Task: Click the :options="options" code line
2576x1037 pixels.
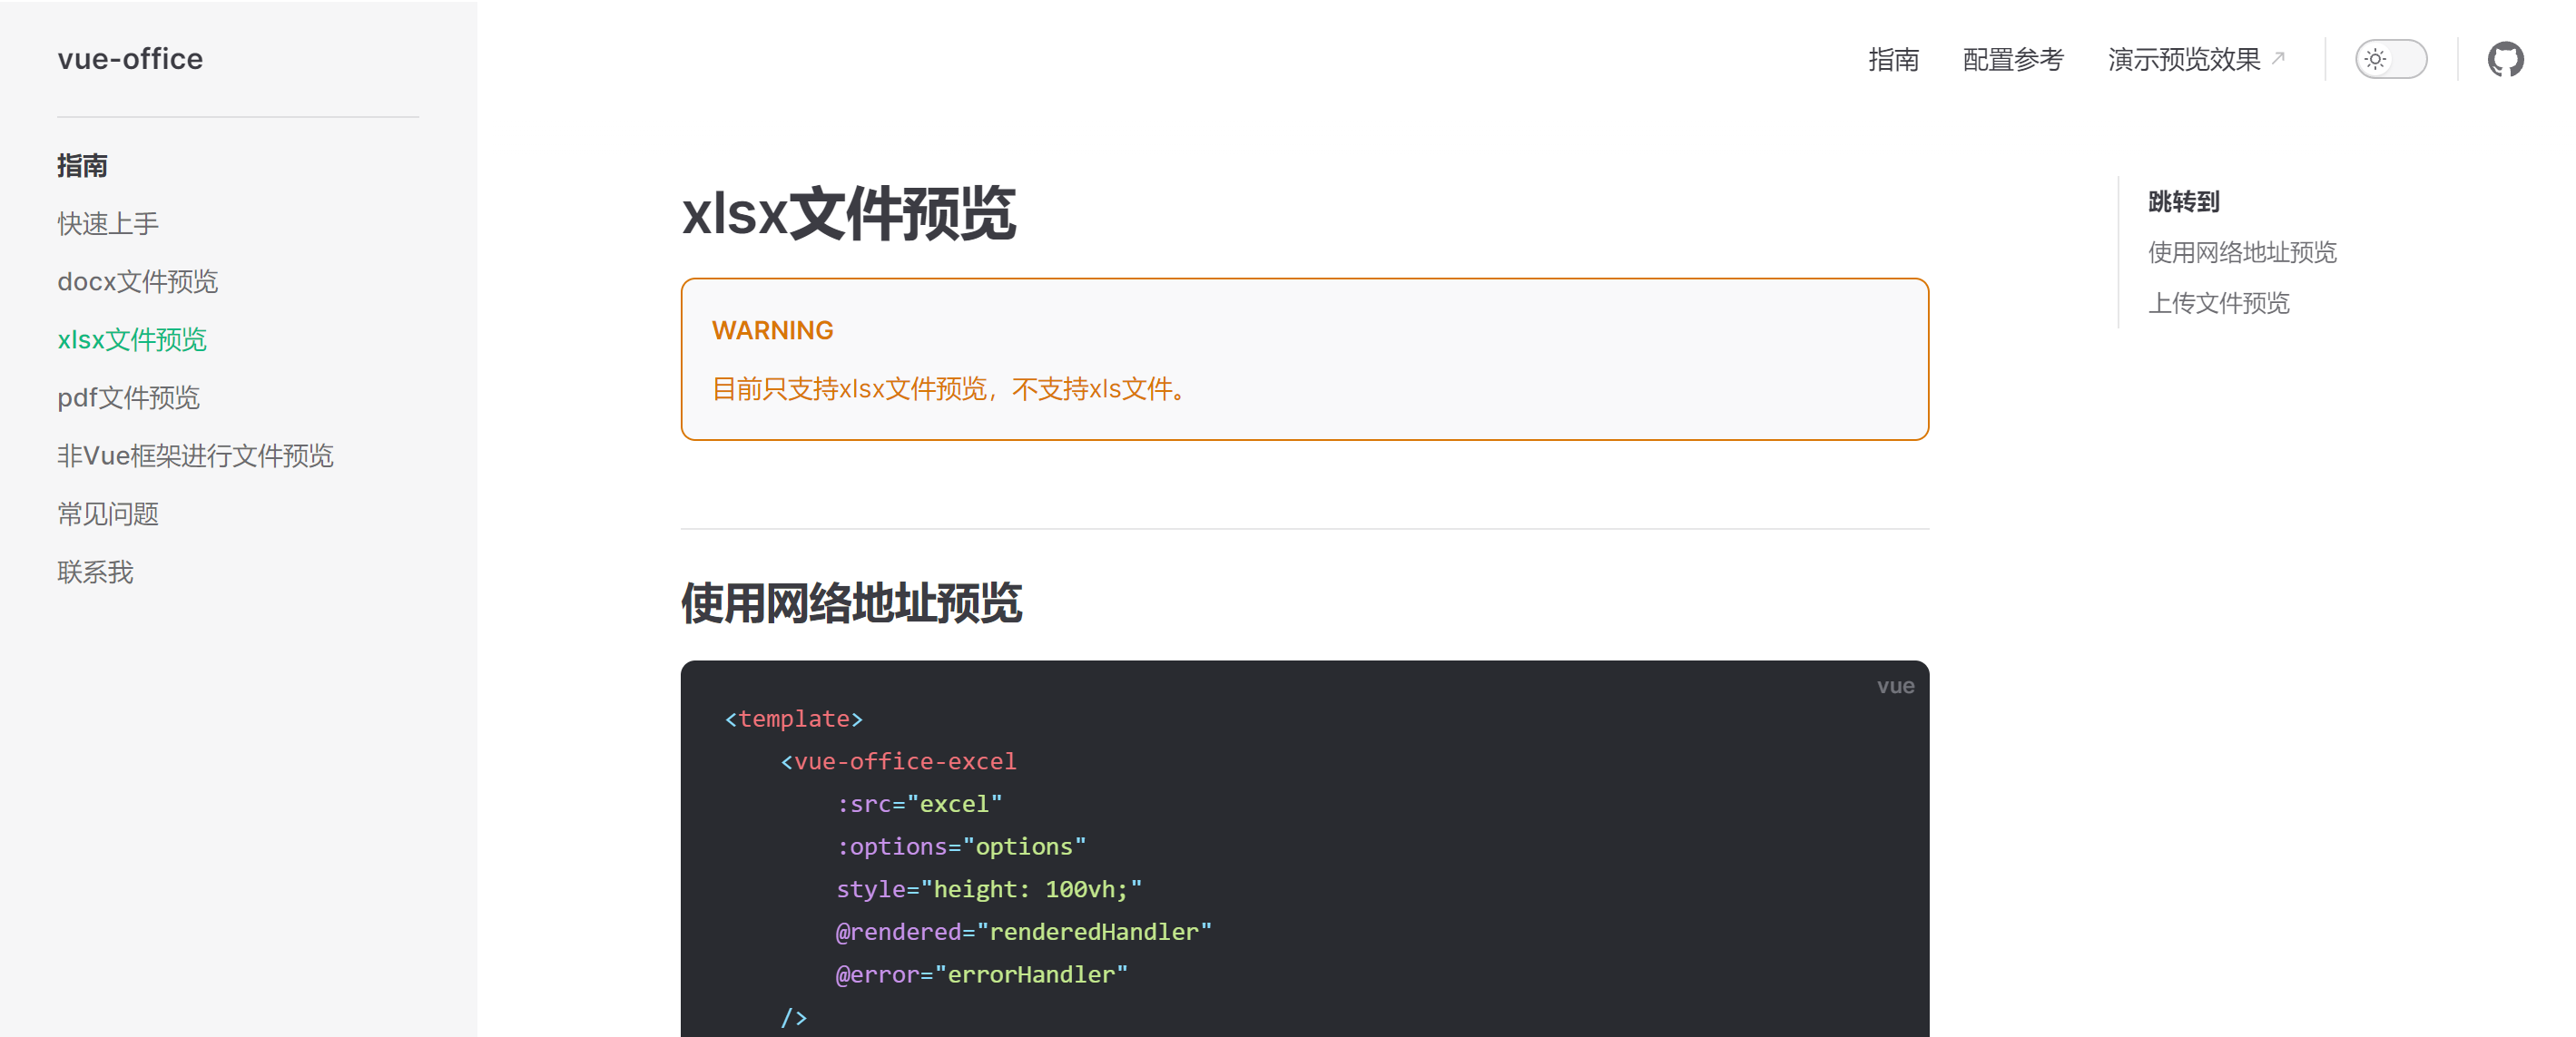Action: click(961, 846)
